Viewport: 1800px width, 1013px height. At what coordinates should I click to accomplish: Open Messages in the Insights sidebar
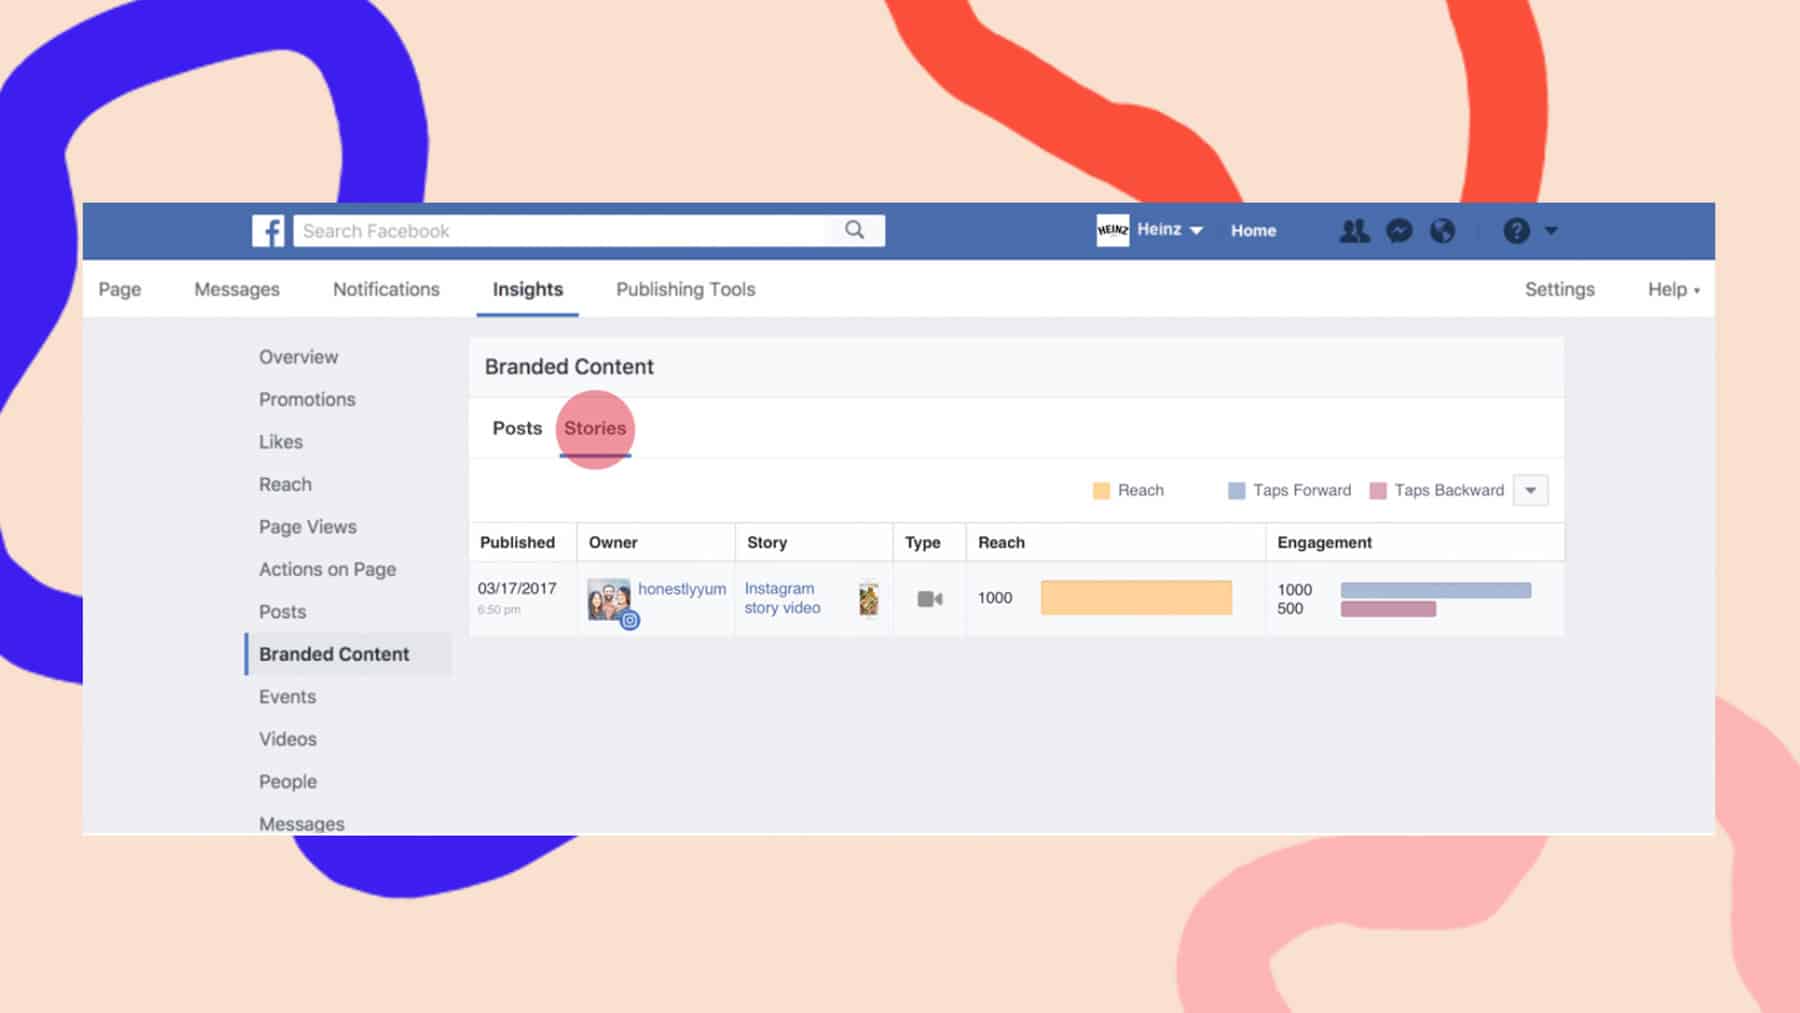tap(301, 824)
